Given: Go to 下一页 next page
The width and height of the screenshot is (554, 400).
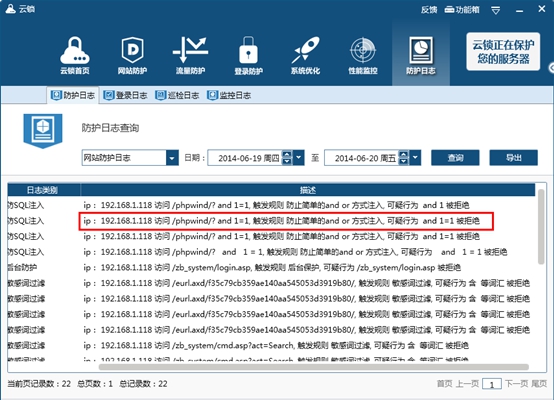Looking at the screenshot, I should coord(516,384).
